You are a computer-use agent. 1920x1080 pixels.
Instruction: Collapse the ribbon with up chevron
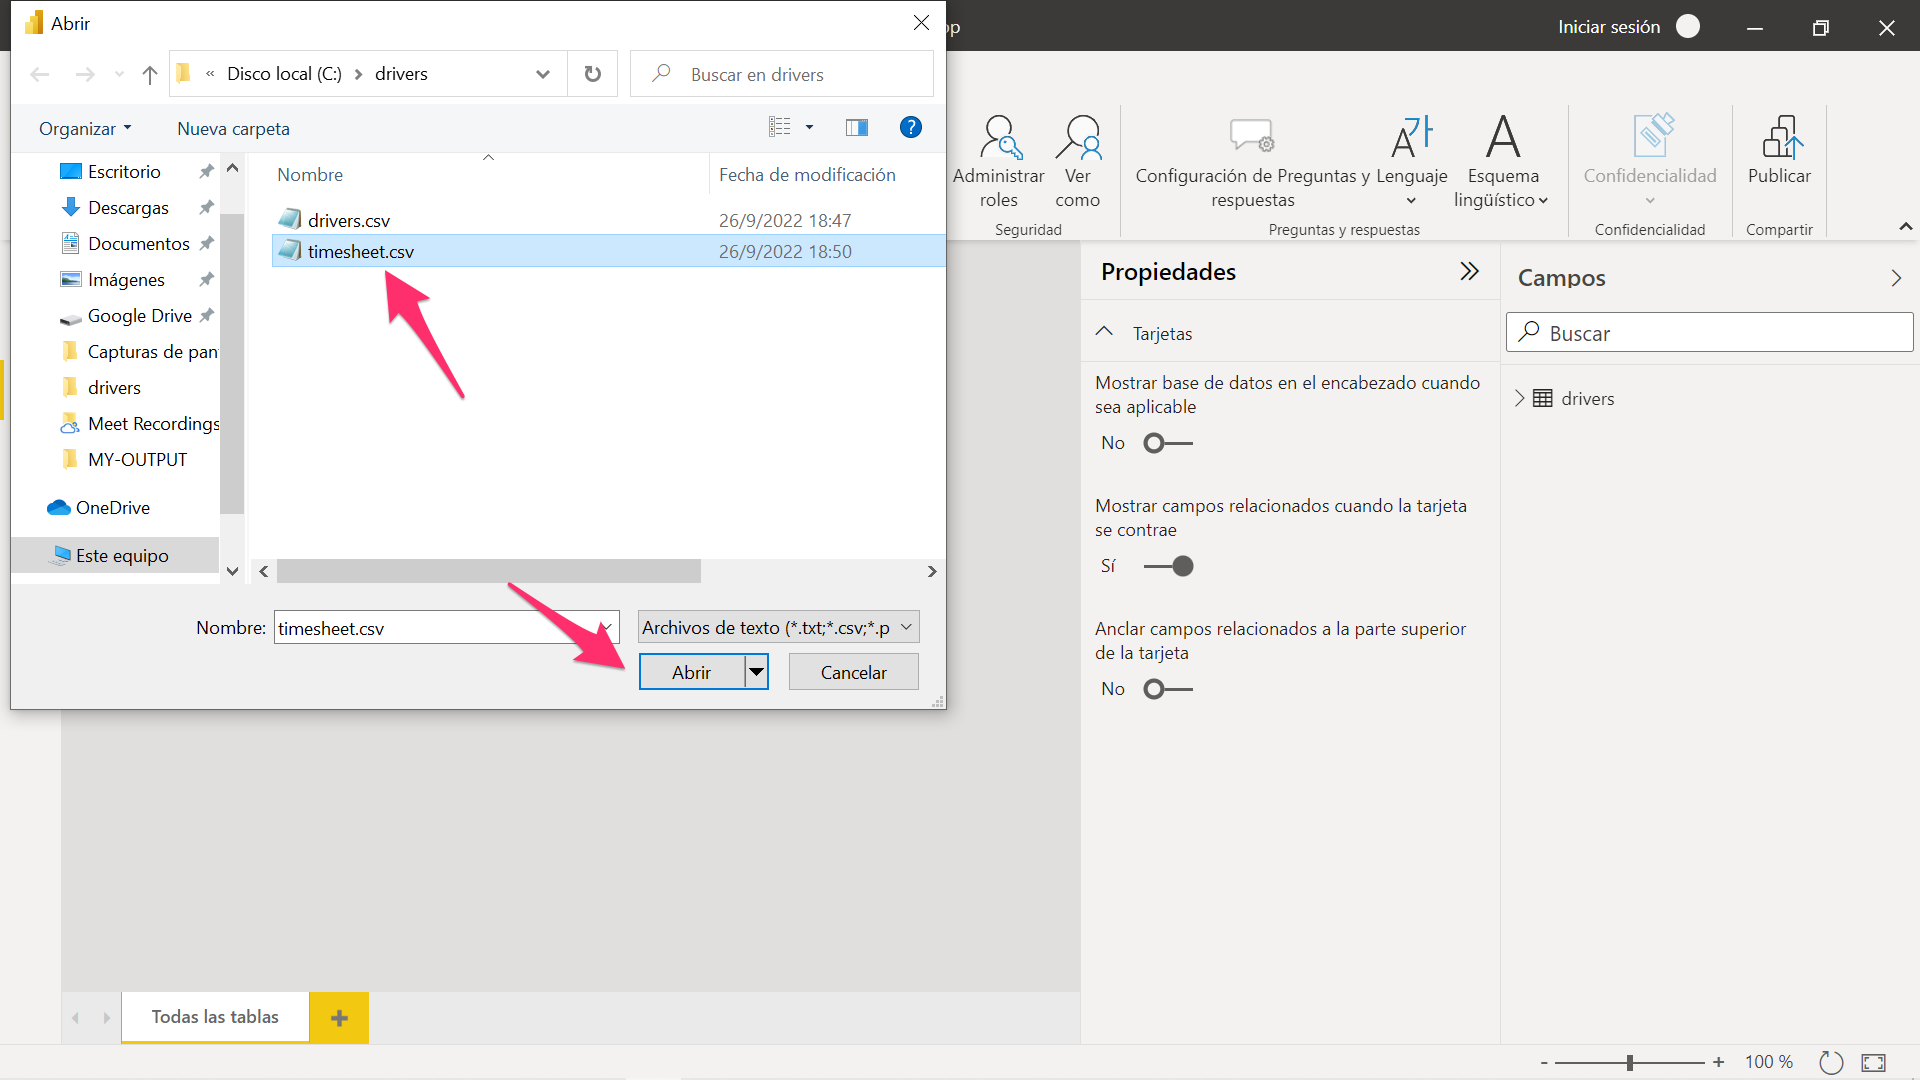1905,227
